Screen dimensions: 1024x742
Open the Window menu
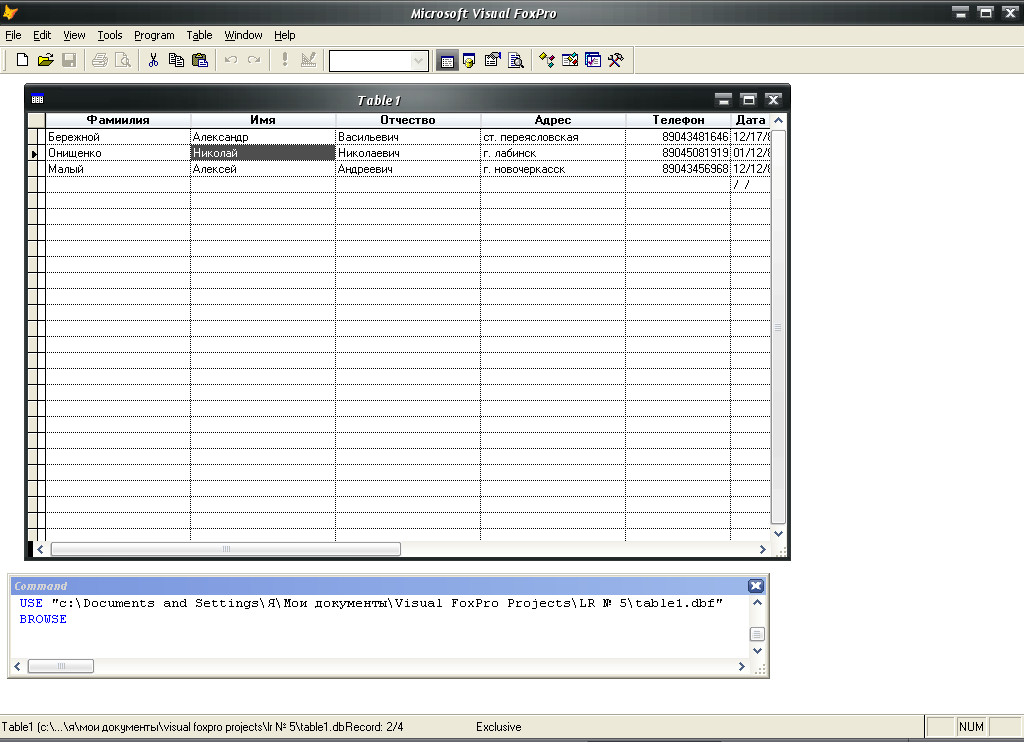click(x=243, y=35)
